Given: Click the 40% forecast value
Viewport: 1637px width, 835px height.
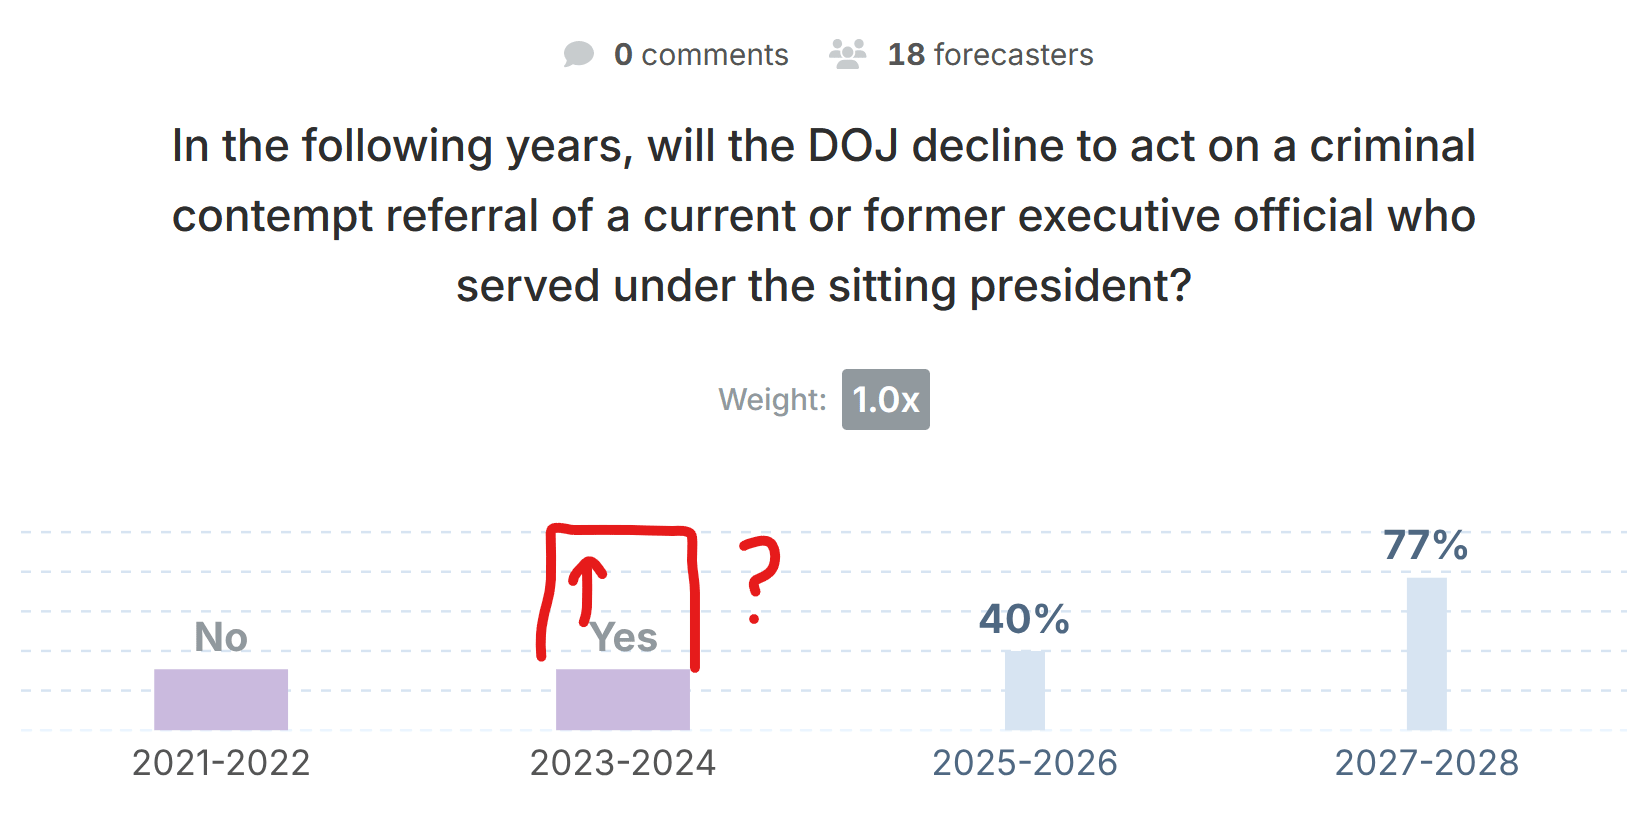Looking at the screenshot, I should coord(1024,619).
